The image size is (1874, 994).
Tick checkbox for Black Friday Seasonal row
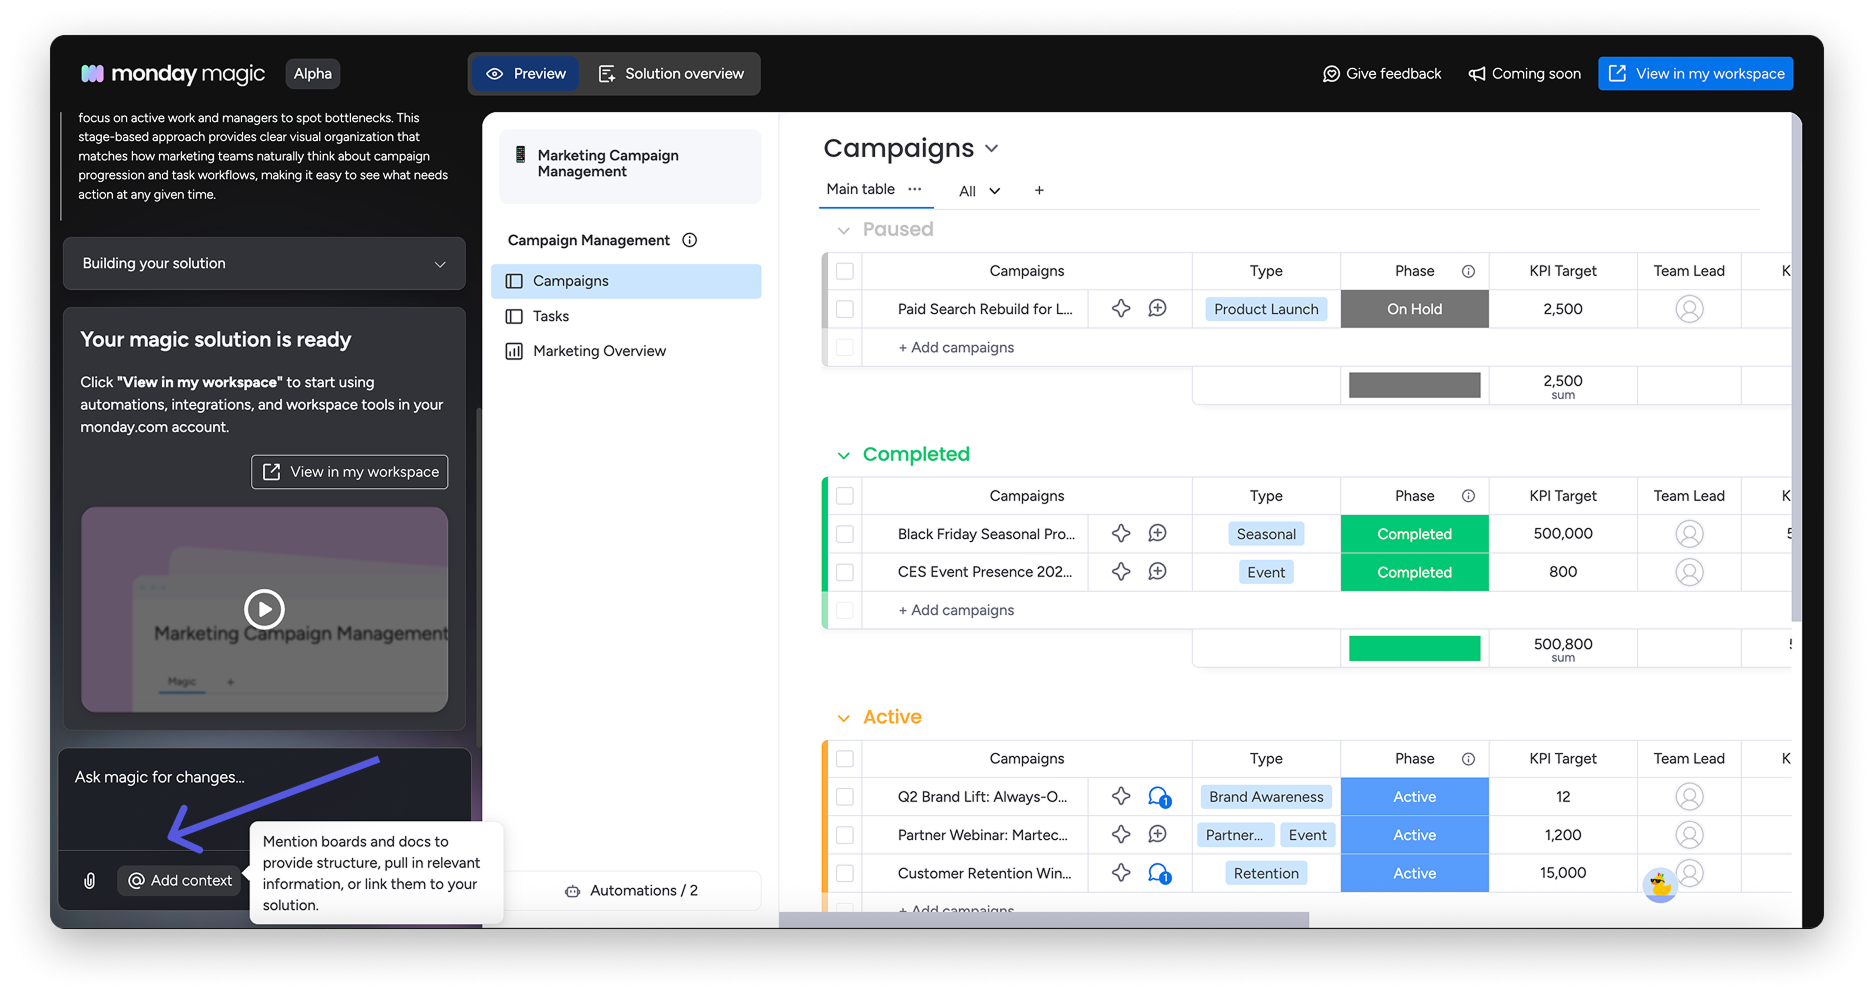pos(845,534)
